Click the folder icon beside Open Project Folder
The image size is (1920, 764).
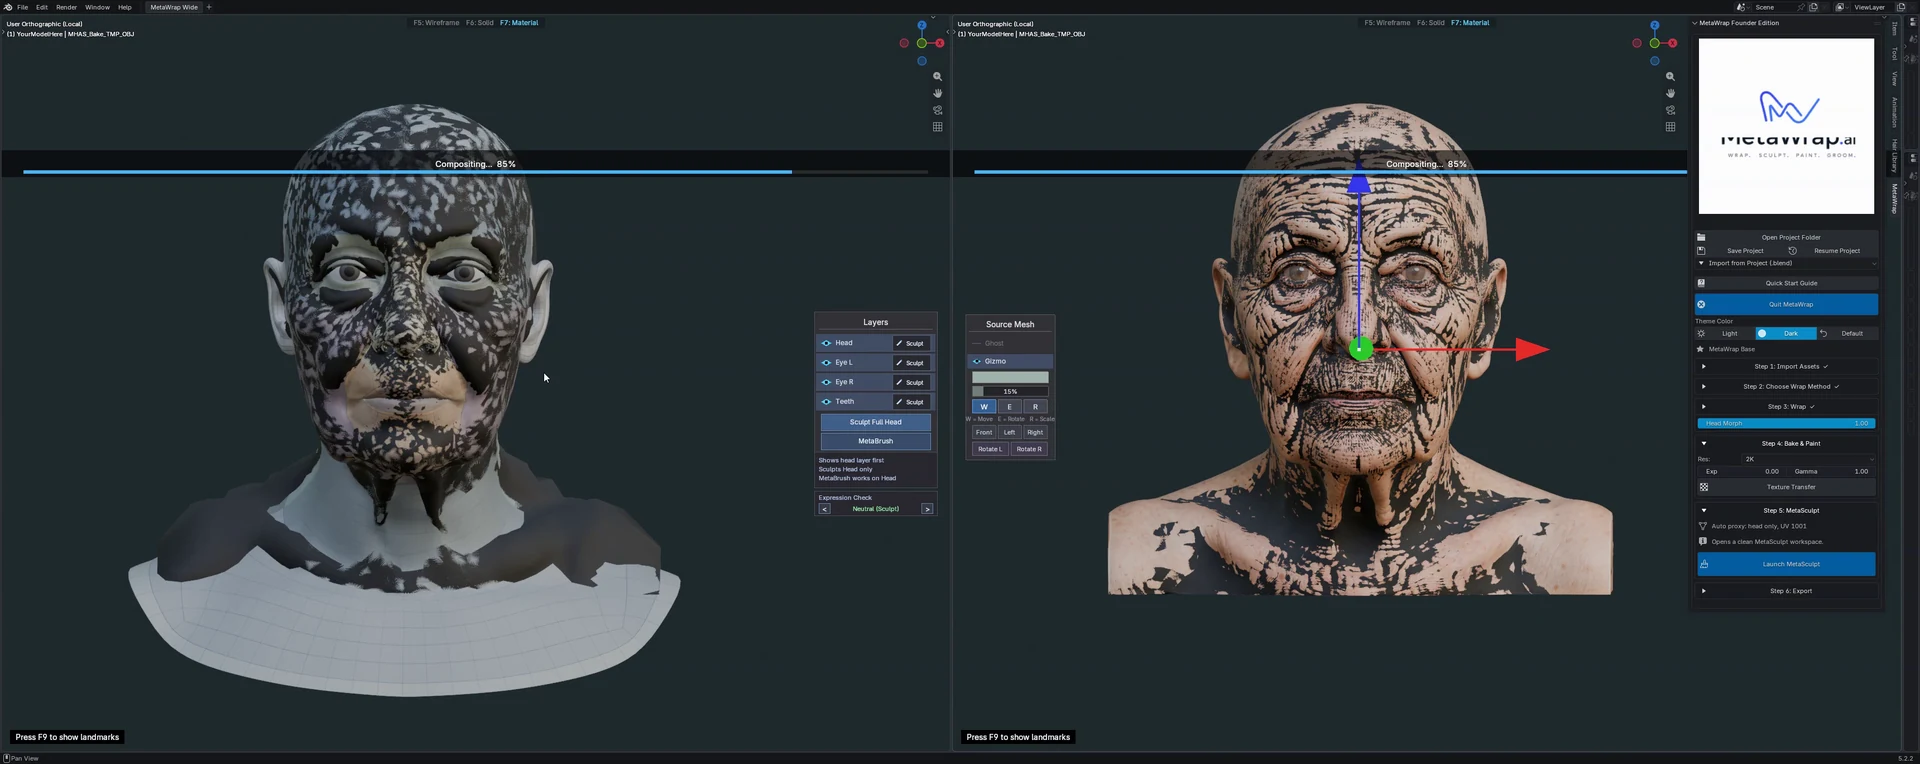click(1701, 237)
